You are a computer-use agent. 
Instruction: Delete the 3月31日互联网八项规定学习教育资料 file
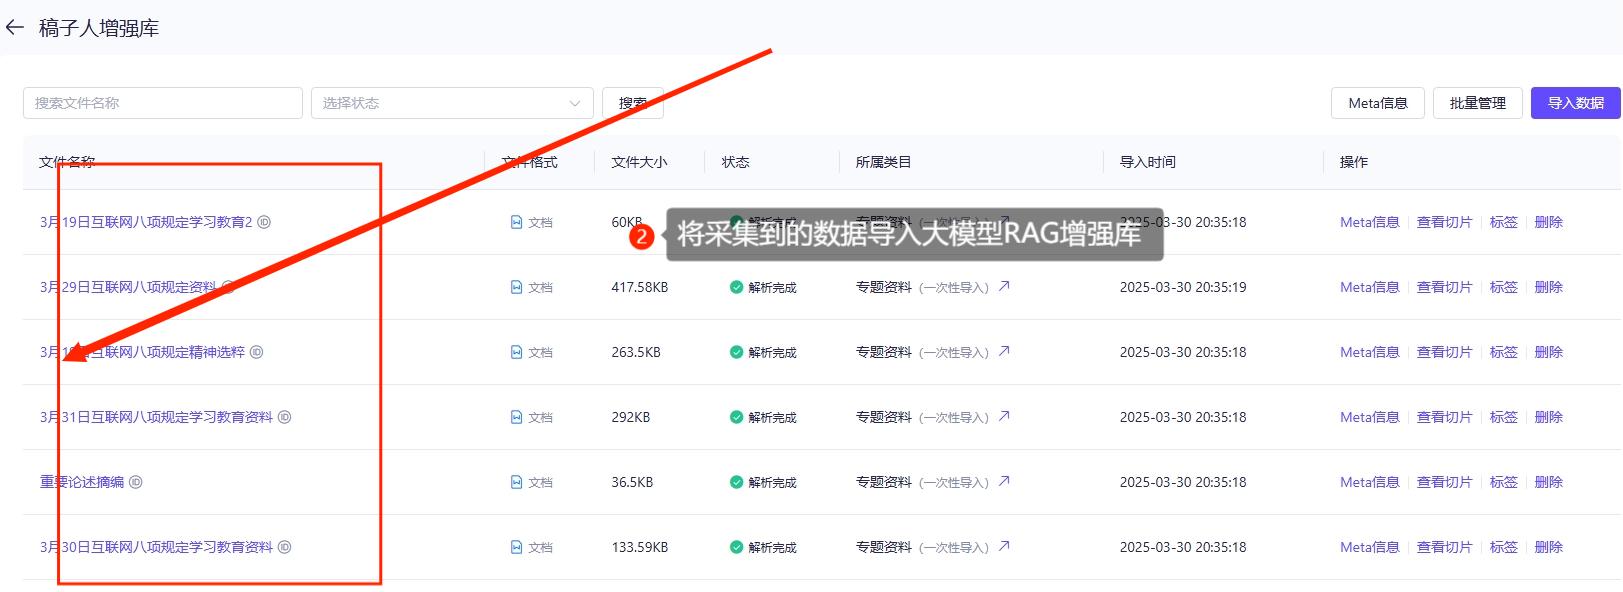tap(1549, 417)
